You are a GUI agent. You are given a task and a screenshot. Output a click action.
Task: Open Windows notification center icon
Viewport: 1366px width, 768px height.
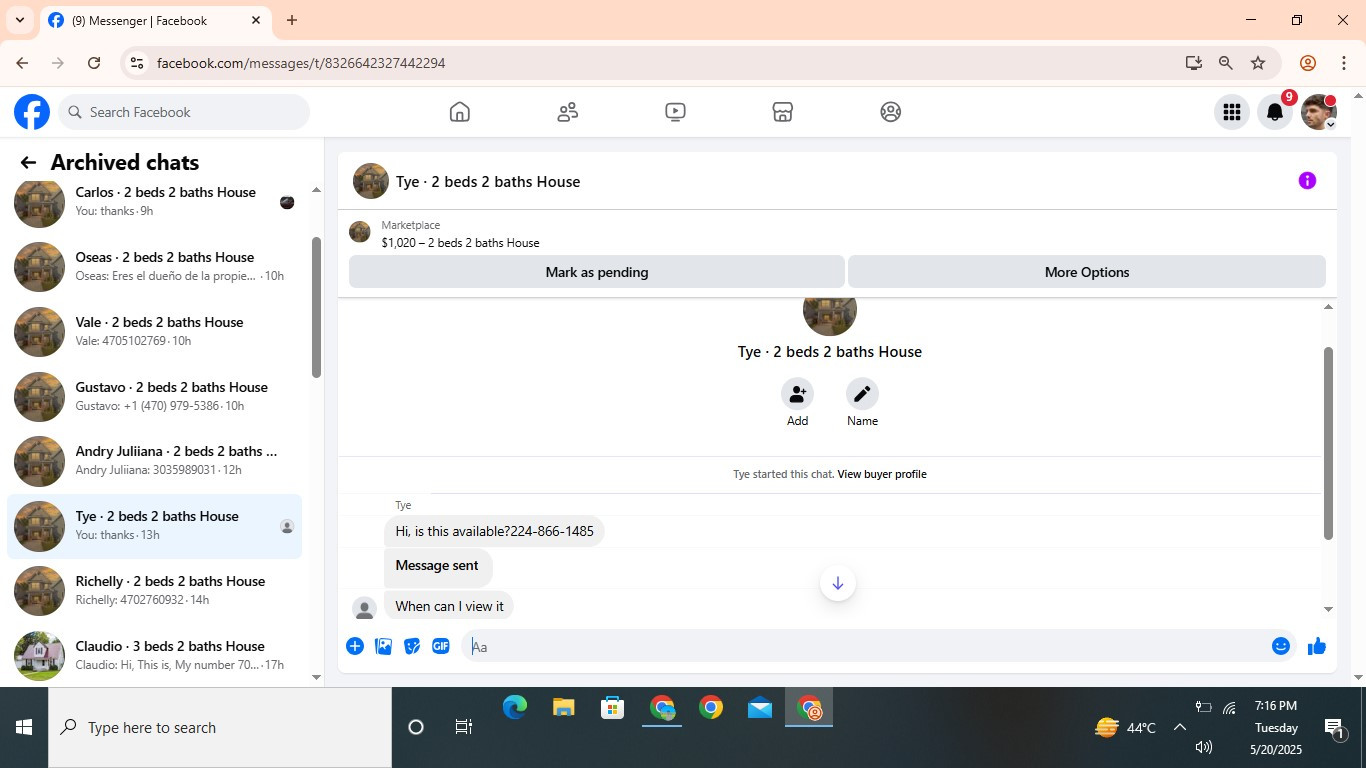[1333, 729]
